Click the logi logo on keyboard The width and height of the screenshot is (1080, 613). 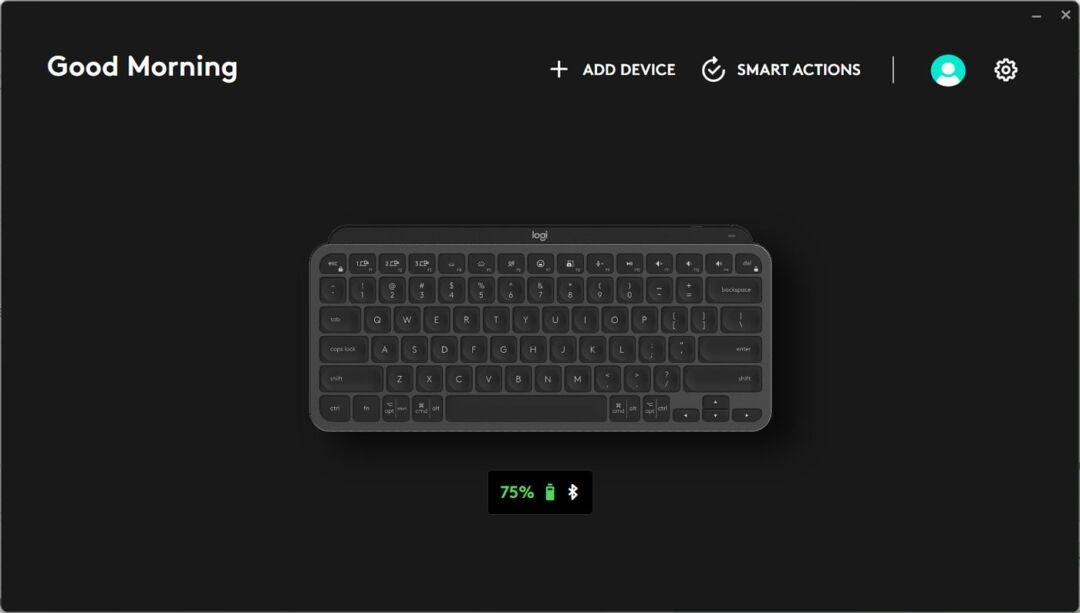539,236
